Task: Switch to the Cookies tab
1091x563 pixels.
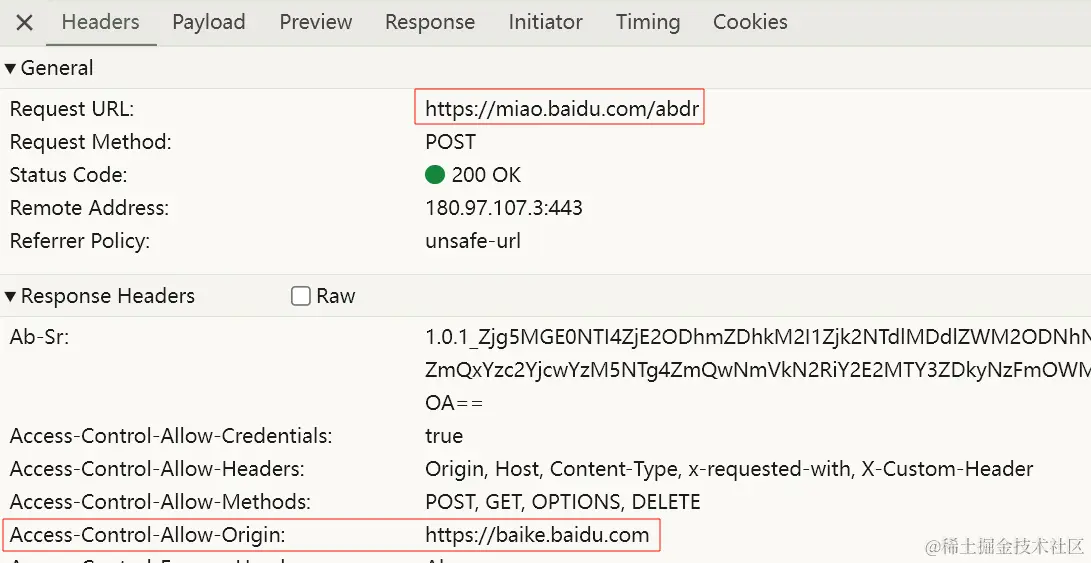Action: [x=750, y=22]
